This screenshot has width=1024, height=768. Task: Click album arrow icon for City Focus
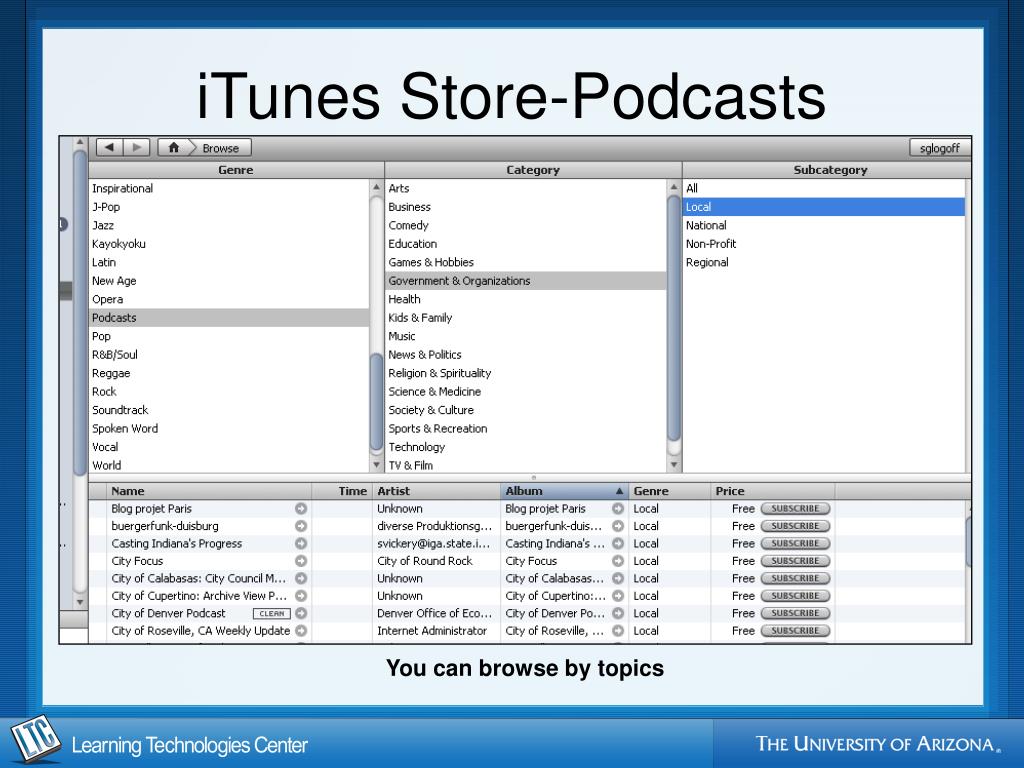click(x=618, y=561)
